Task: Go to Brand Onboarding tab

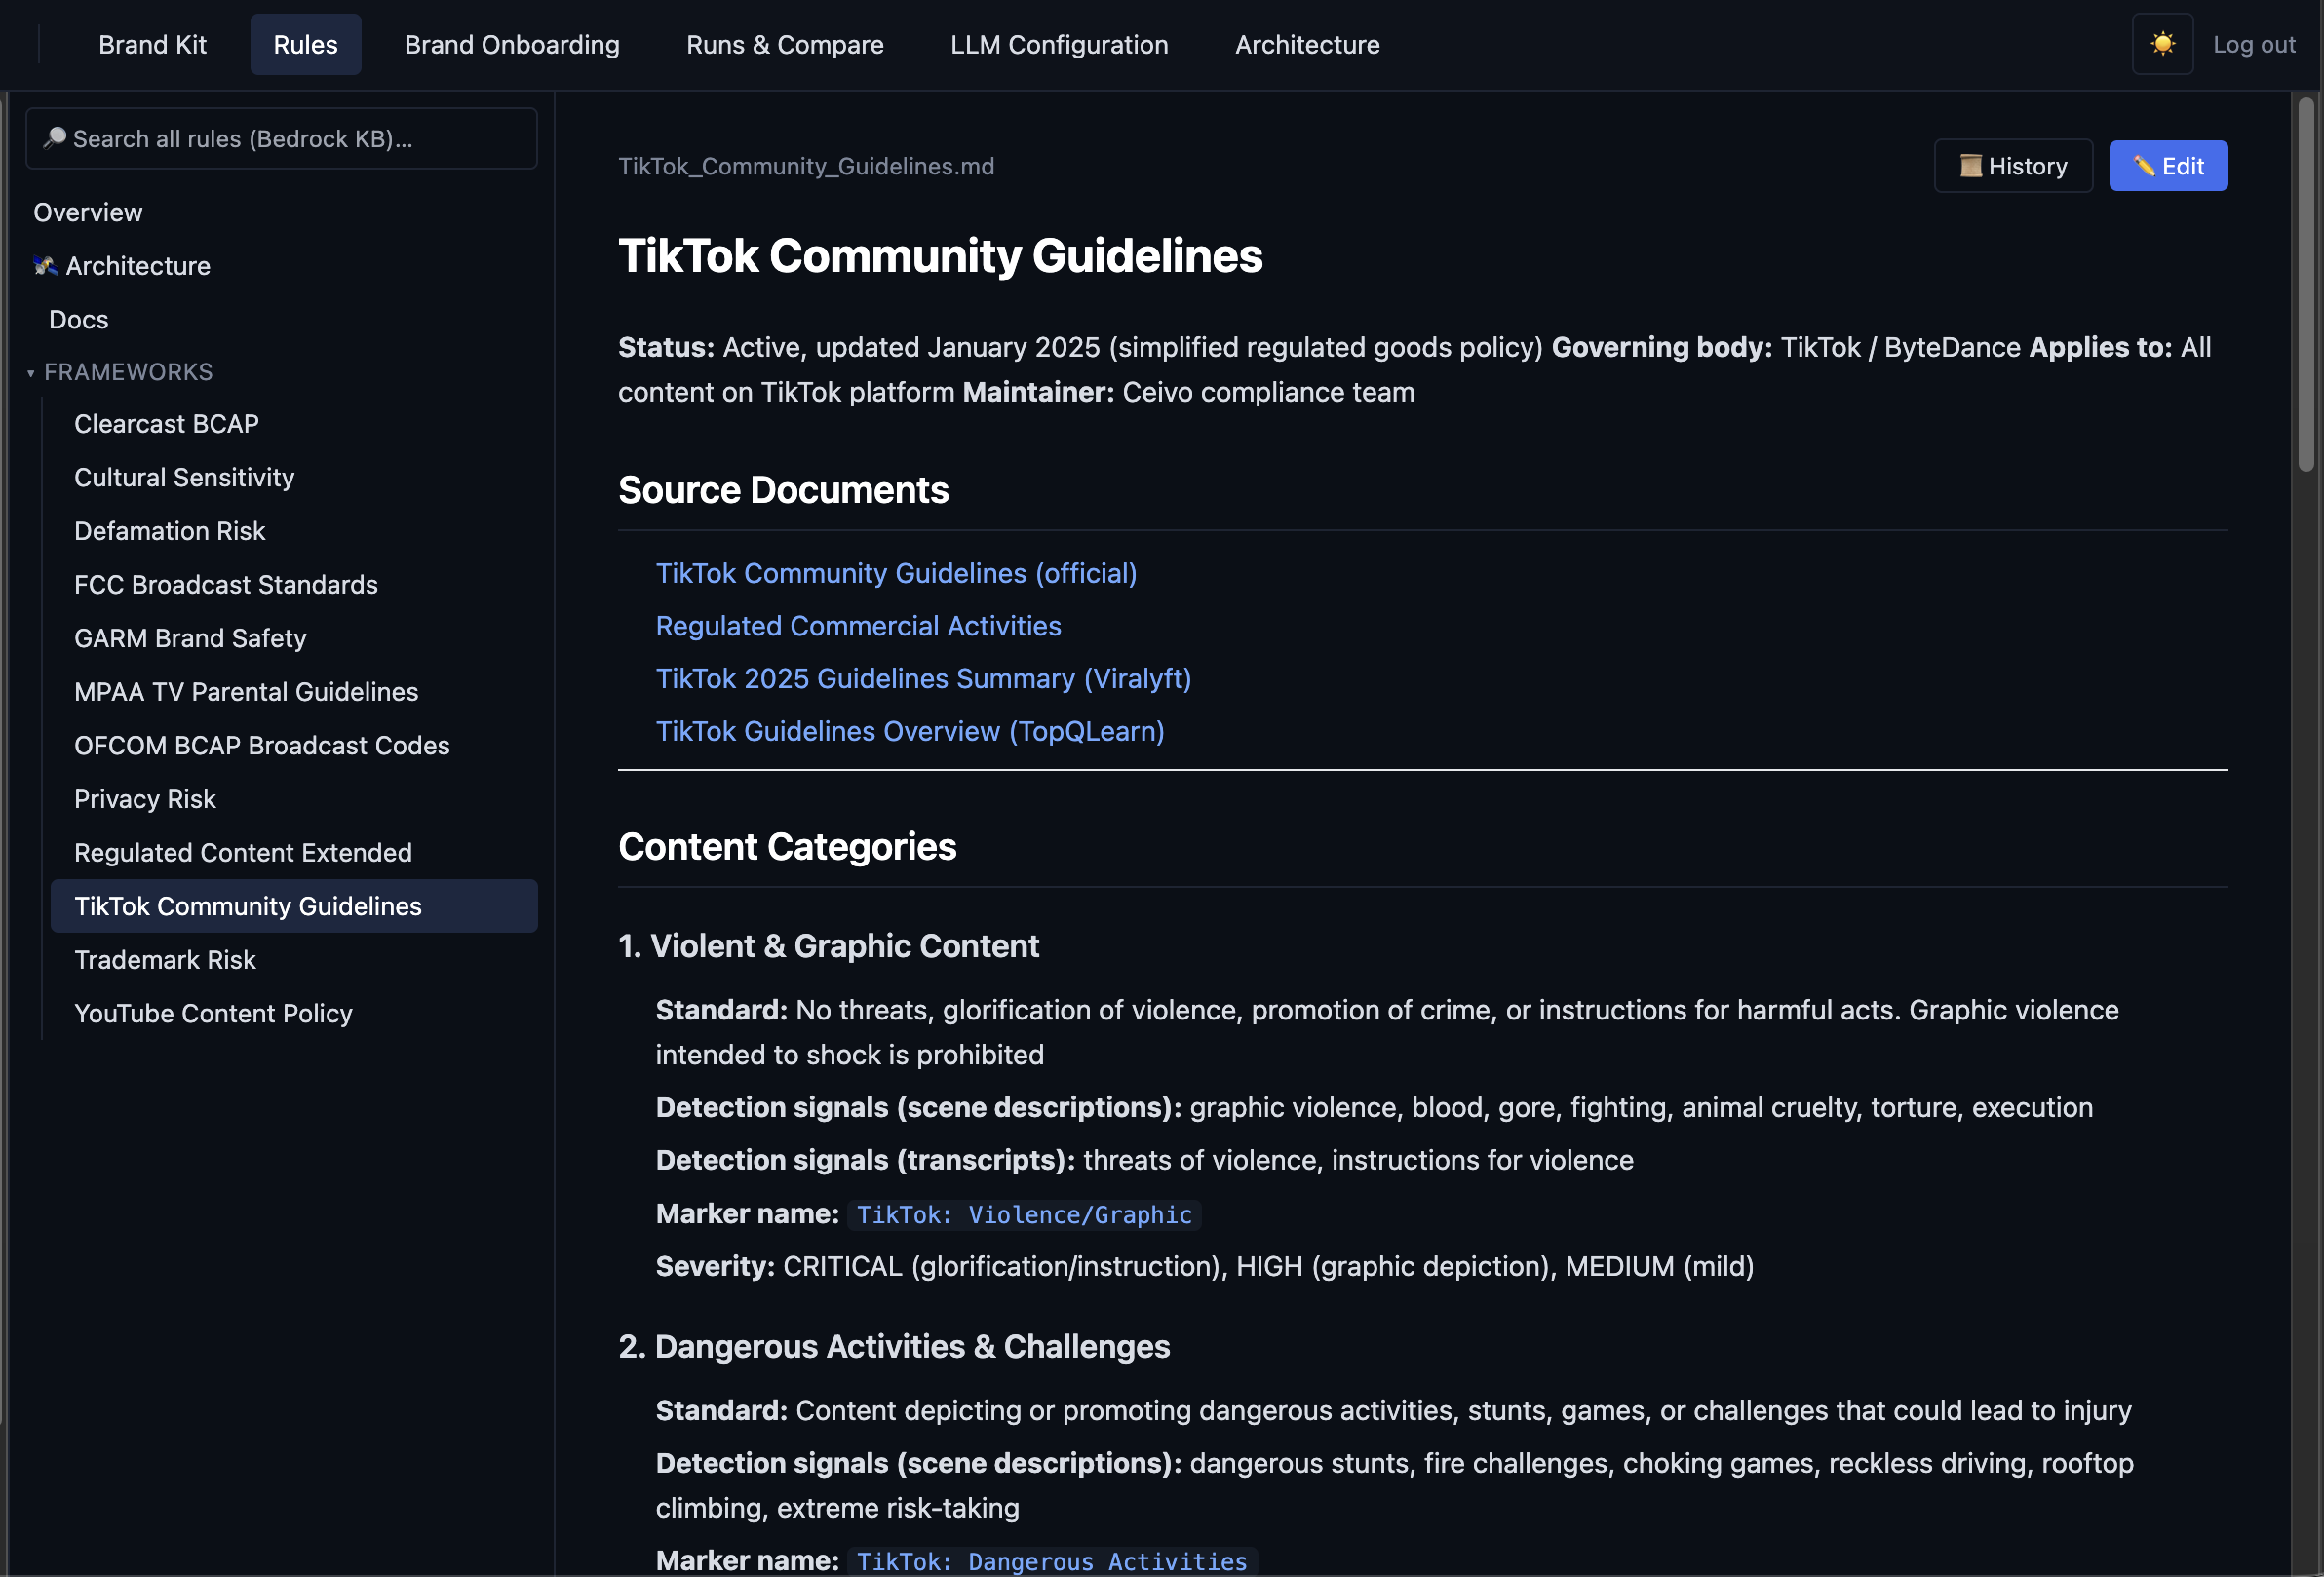Action: click(x=512, y=44)
